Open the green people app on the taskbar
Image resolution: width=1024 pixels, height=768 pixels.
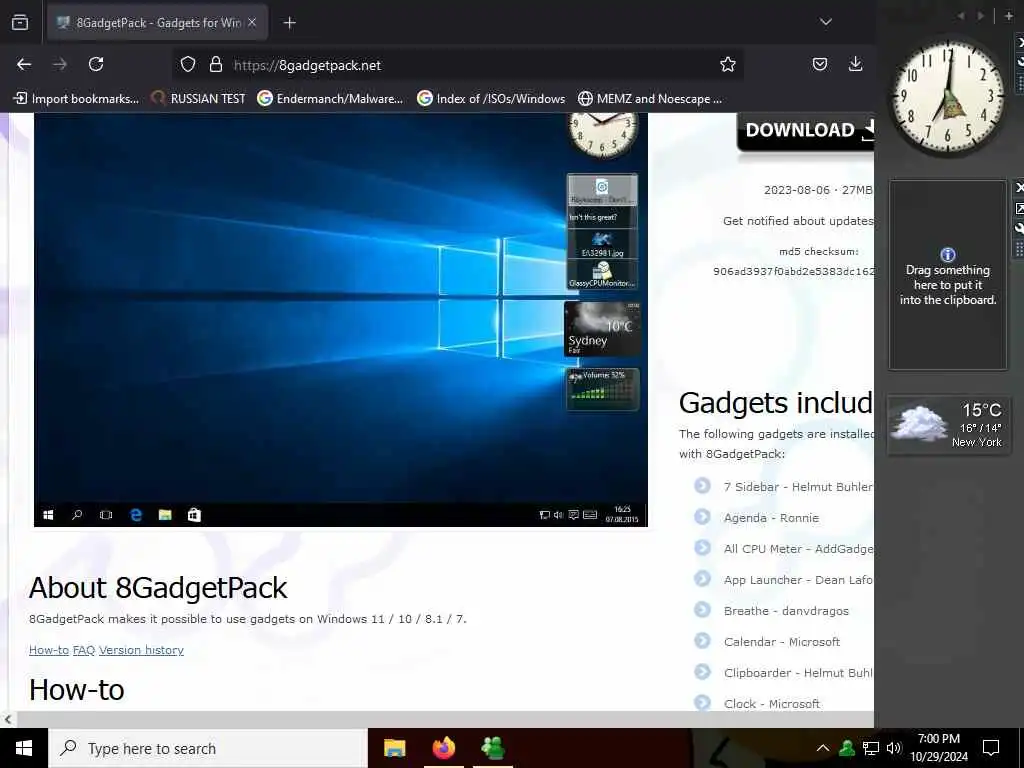point(492,748)
